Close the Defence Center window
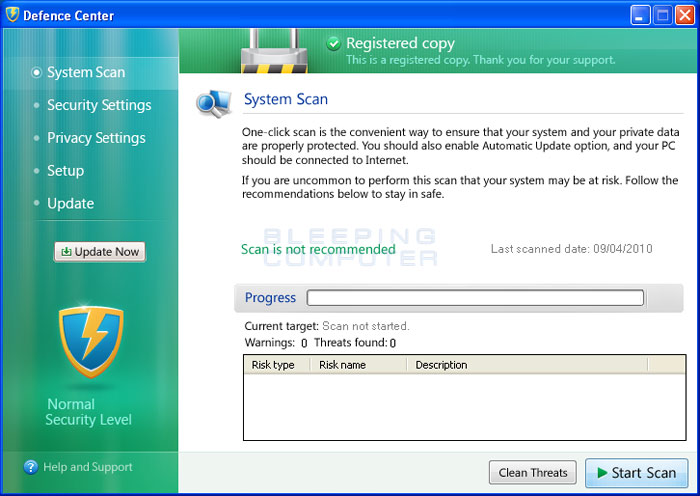 coord(685,15)
